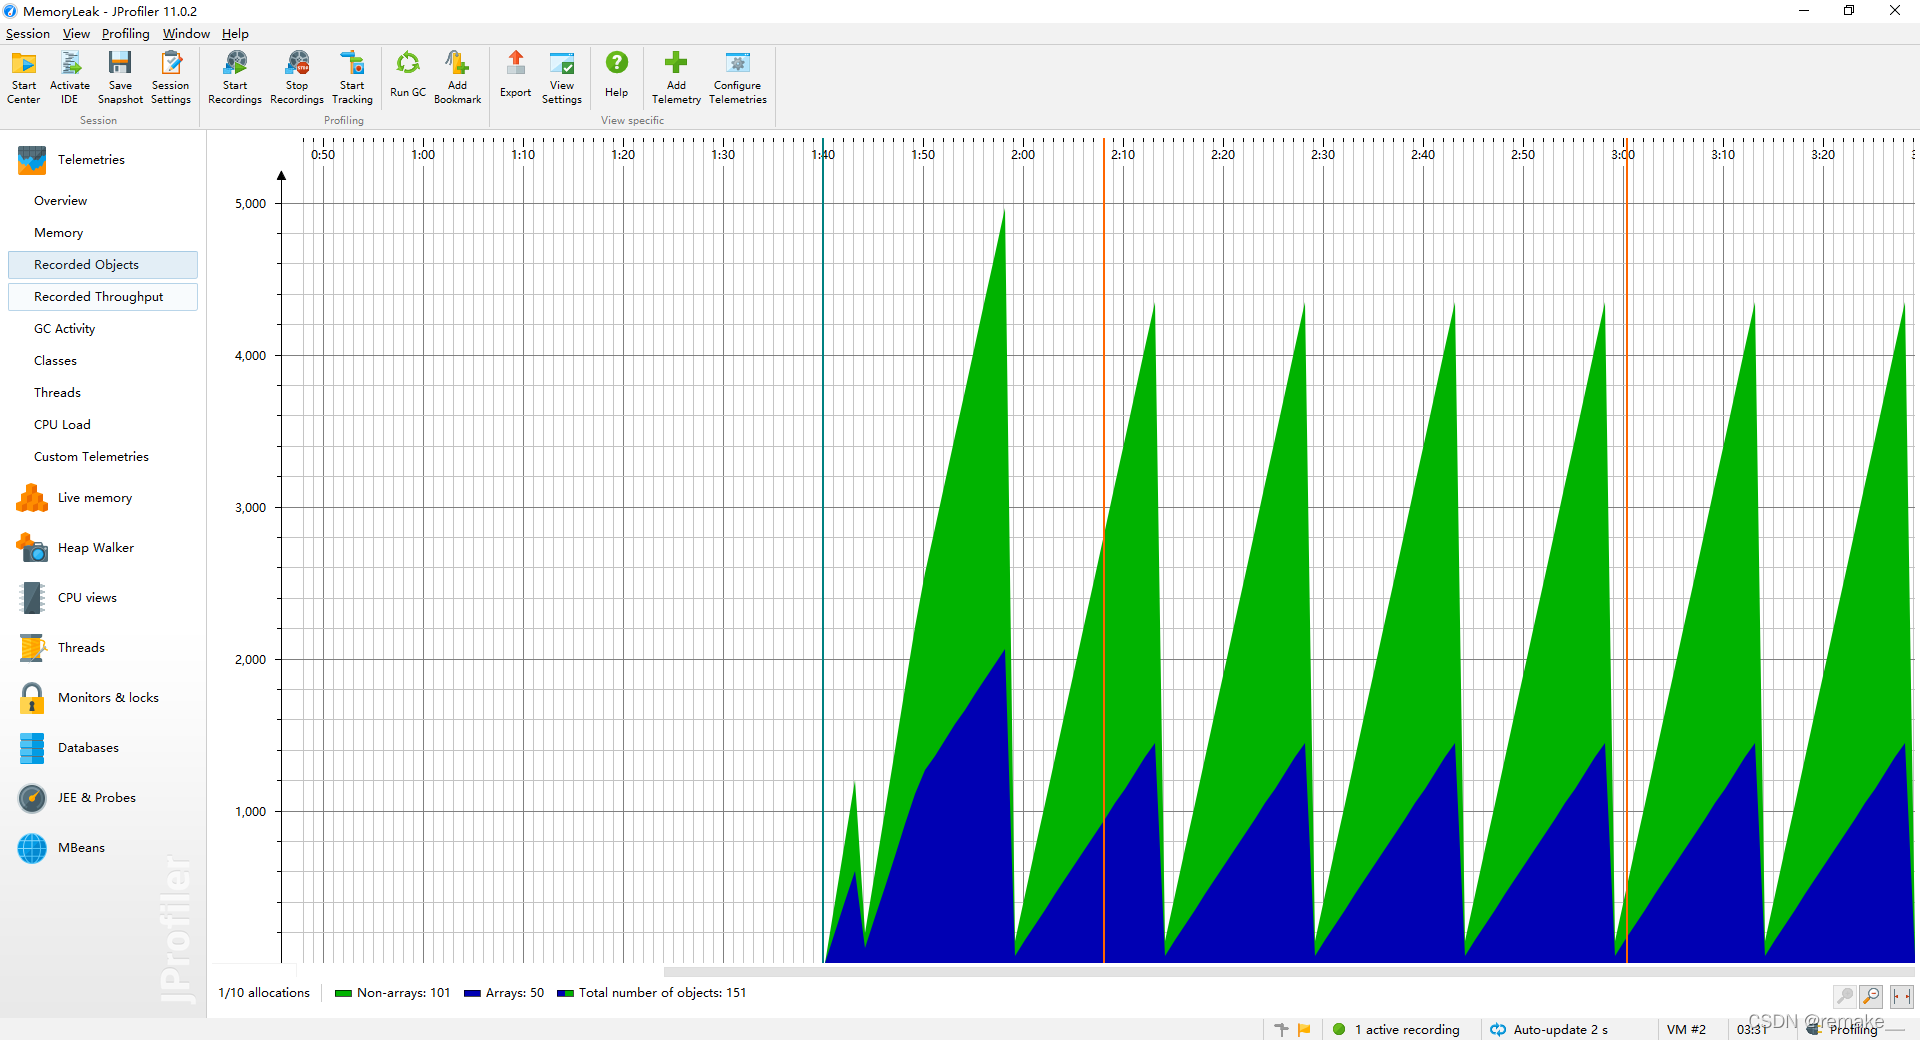Viewport: 1920px width, 1040px height.
Task: Click the orange bookmark line near 3:00
Action: tap(1626, 550)
